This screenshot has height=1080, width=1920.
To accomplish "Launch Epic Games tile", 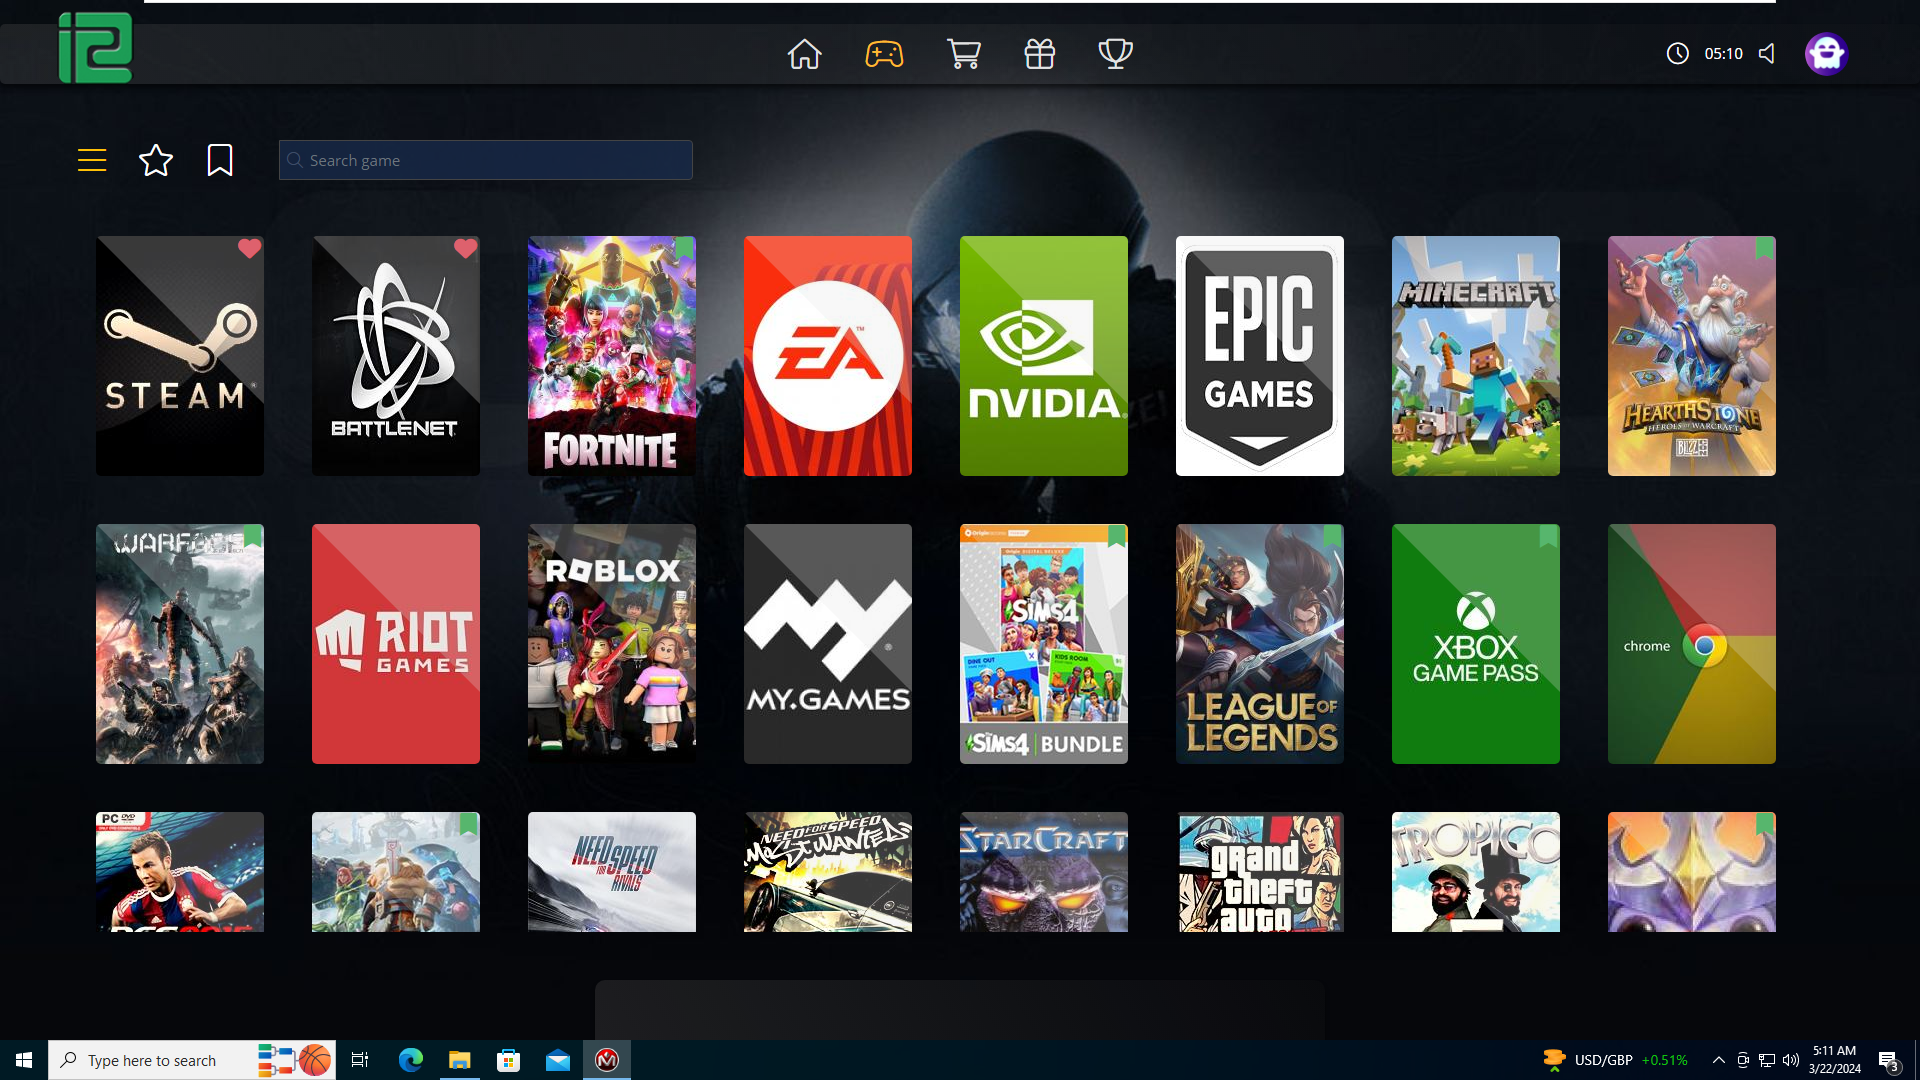I will coord(1259,356).
